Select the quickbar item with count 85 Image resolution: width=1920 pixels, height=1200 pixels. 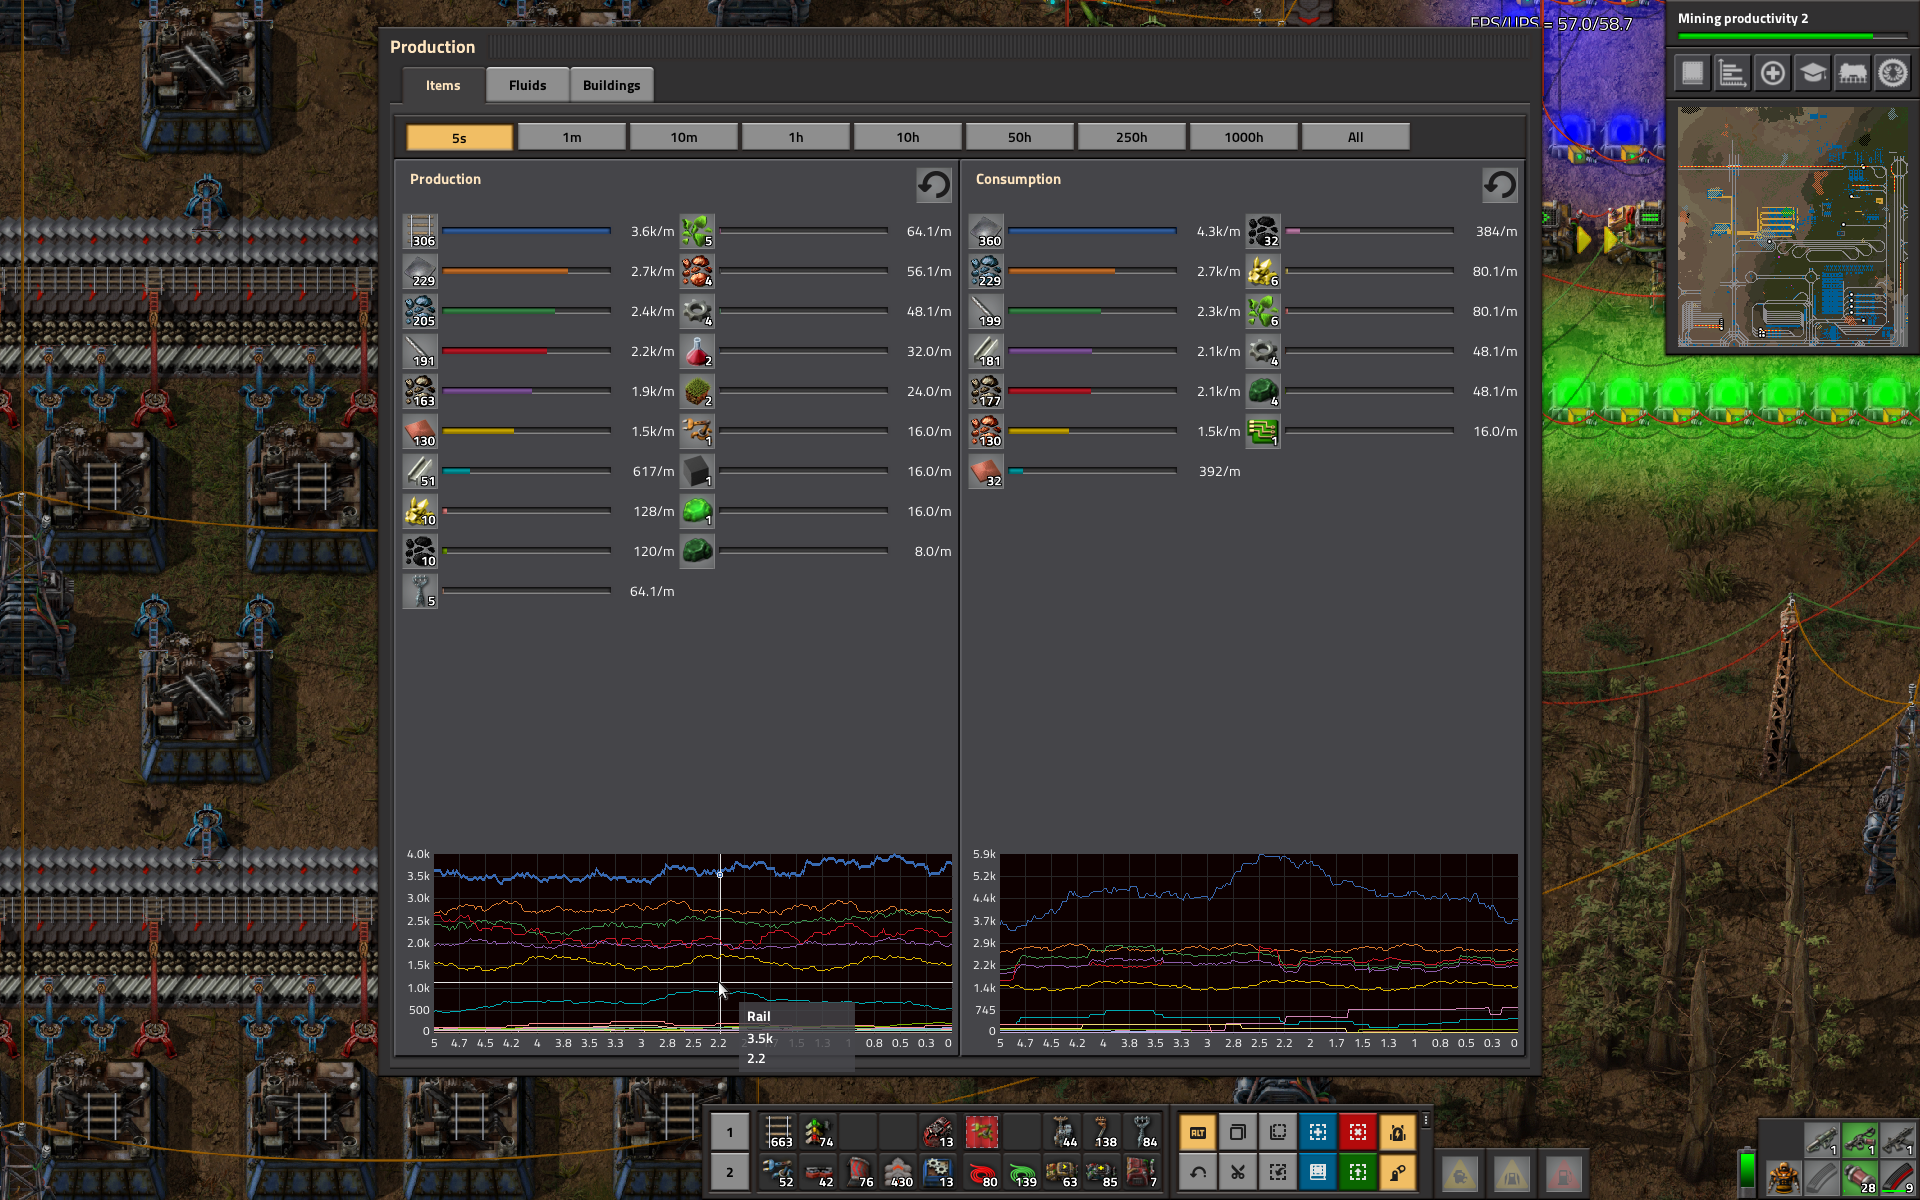point(1103,1172)
